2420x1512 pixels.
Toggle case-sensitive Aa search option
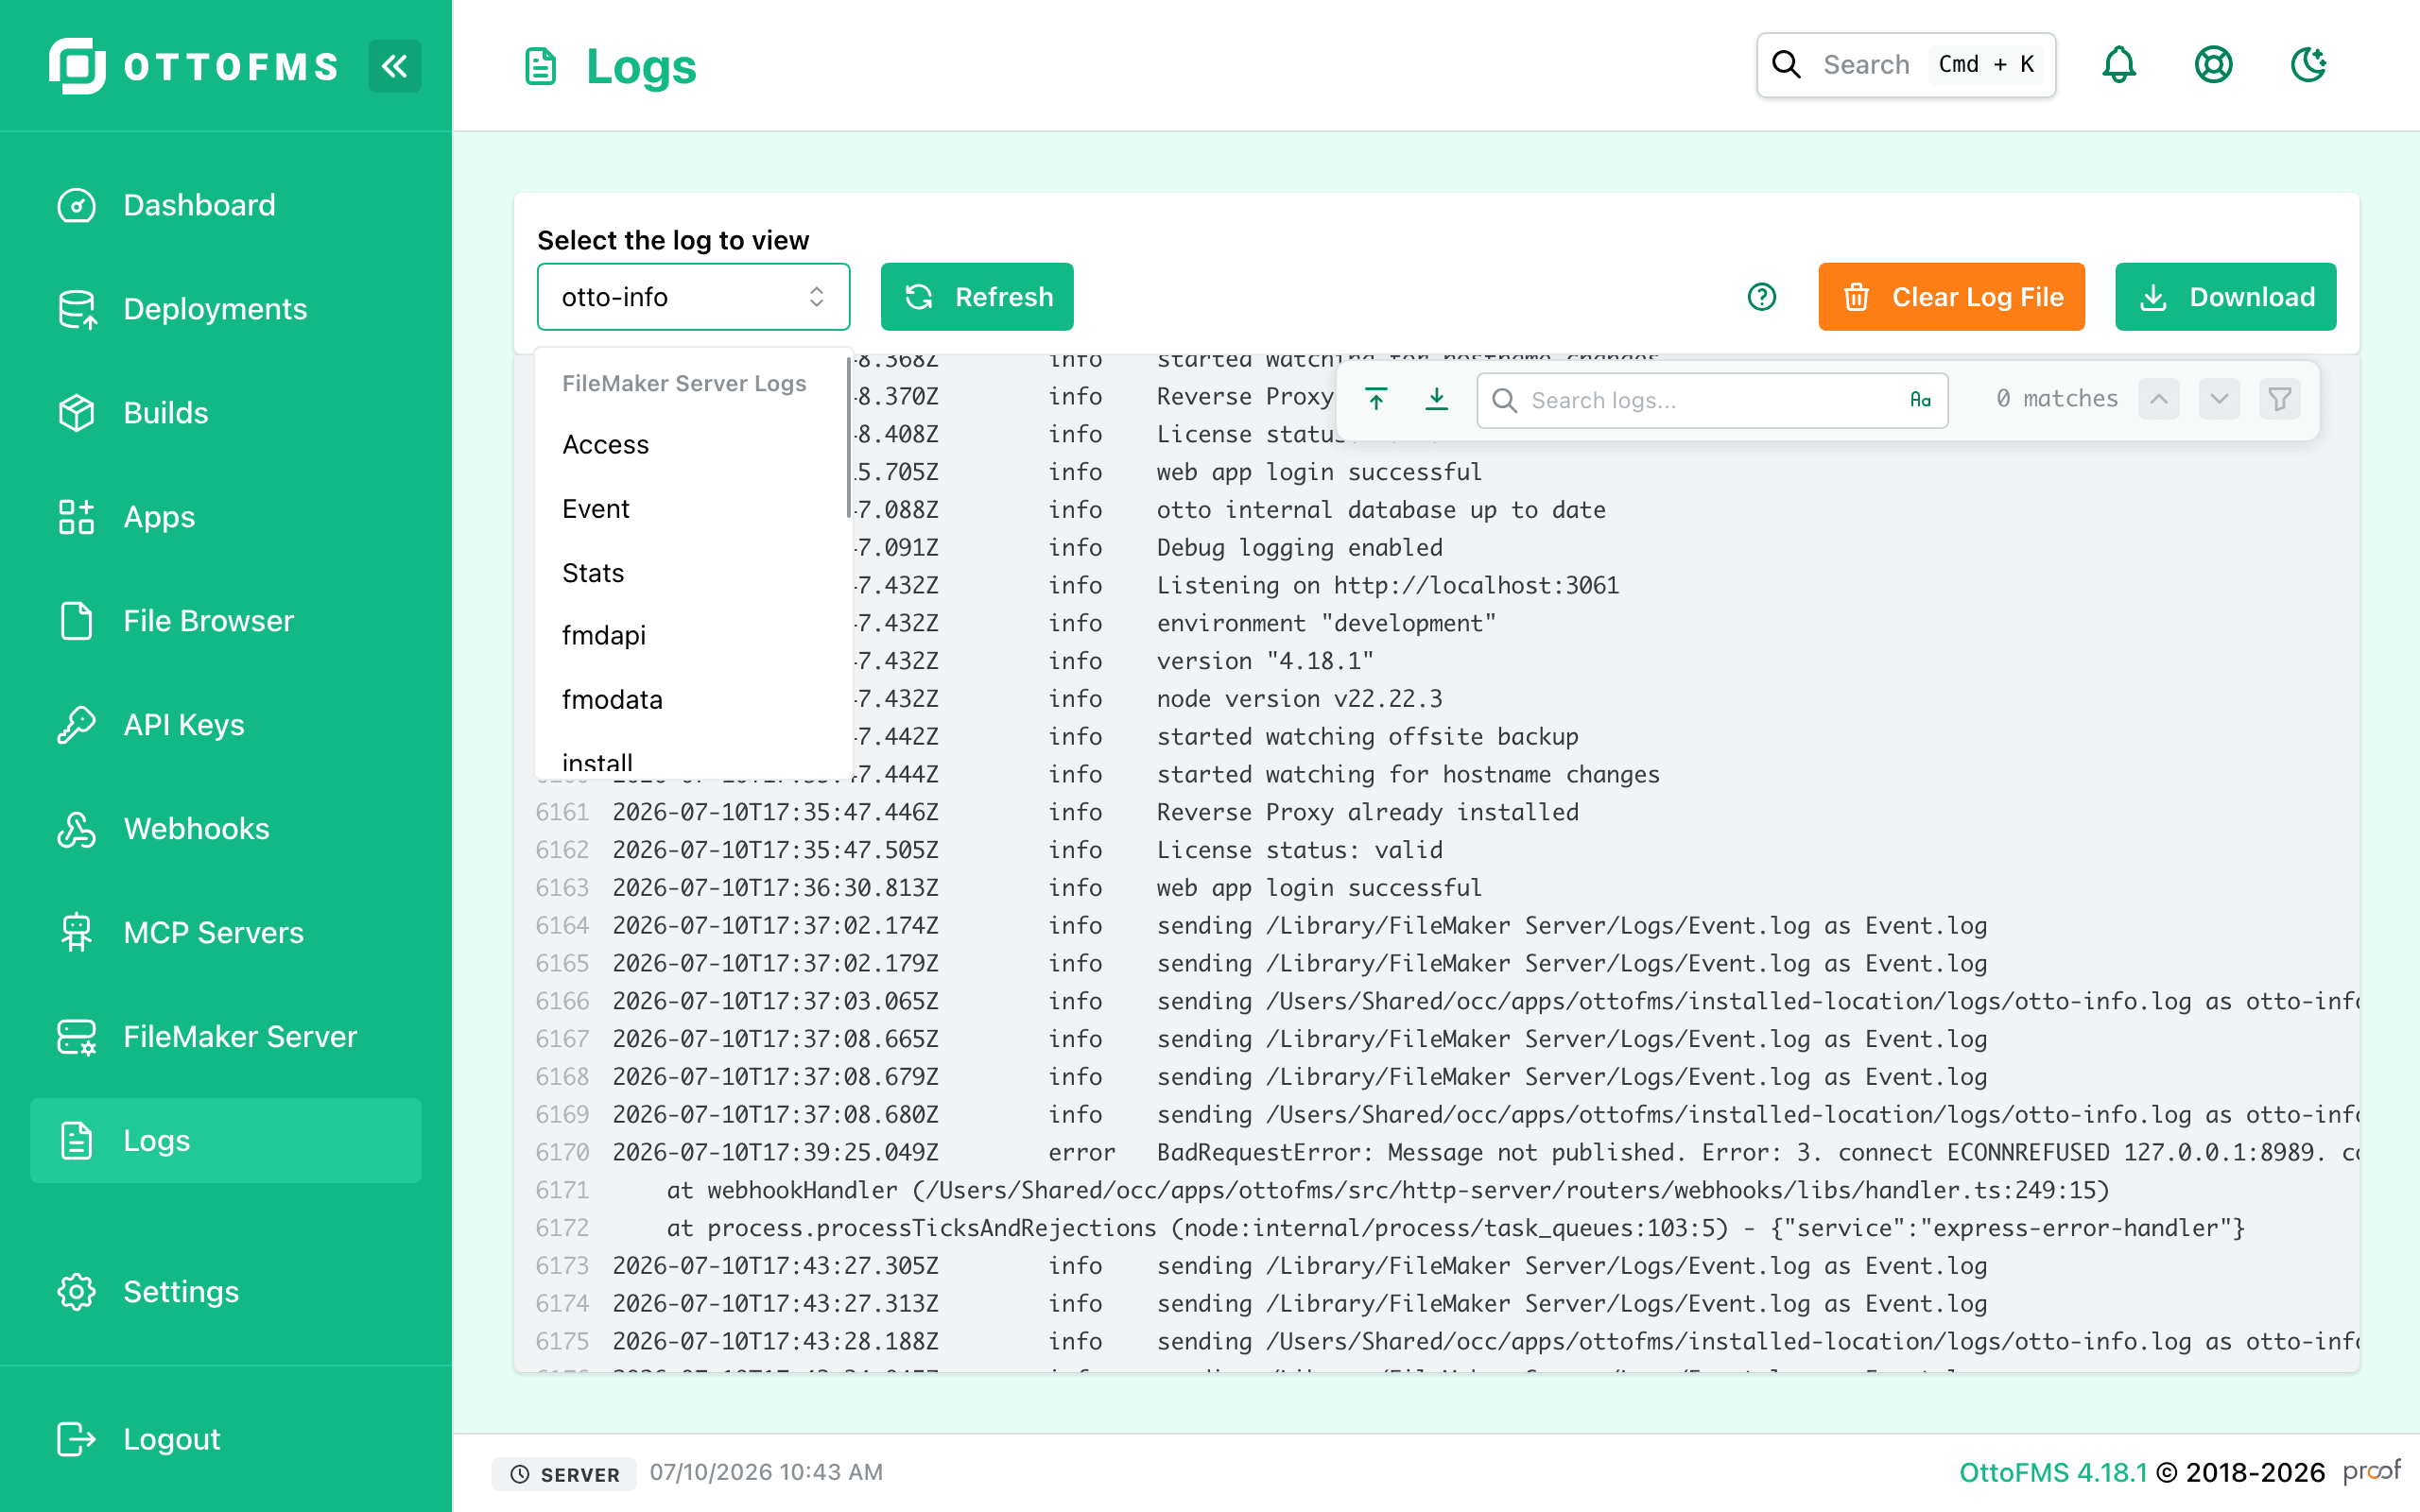pyautogui.click(x=1919, y=400)
